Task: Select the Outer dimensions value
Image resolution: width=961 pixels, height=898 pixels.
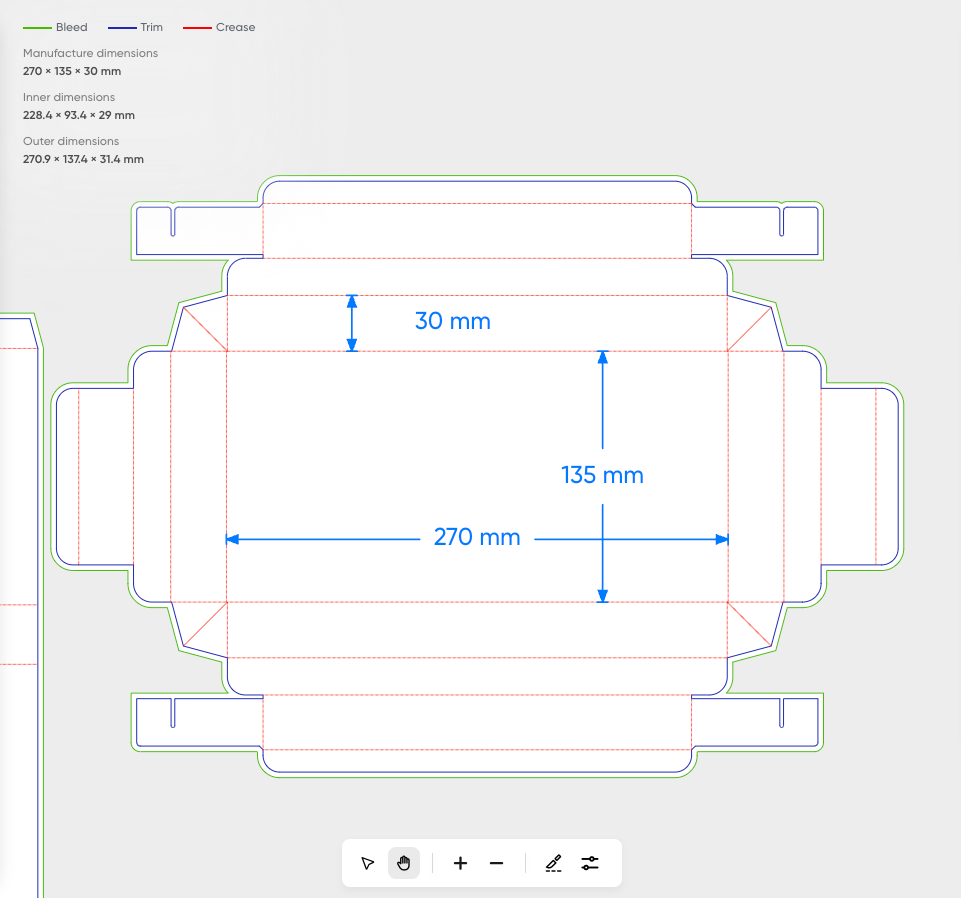Action: [x=83, y=159]
